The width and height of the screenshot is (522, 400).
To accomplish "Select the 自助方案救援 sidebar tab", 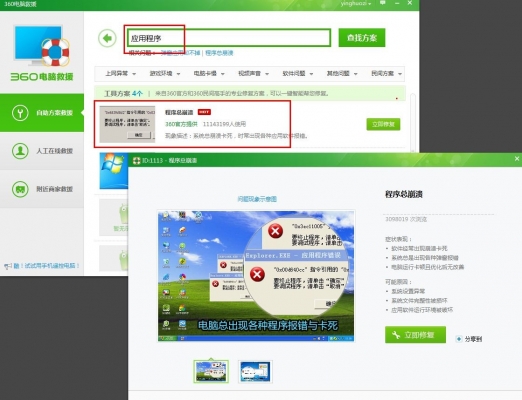I will click(x=42, y=113).
